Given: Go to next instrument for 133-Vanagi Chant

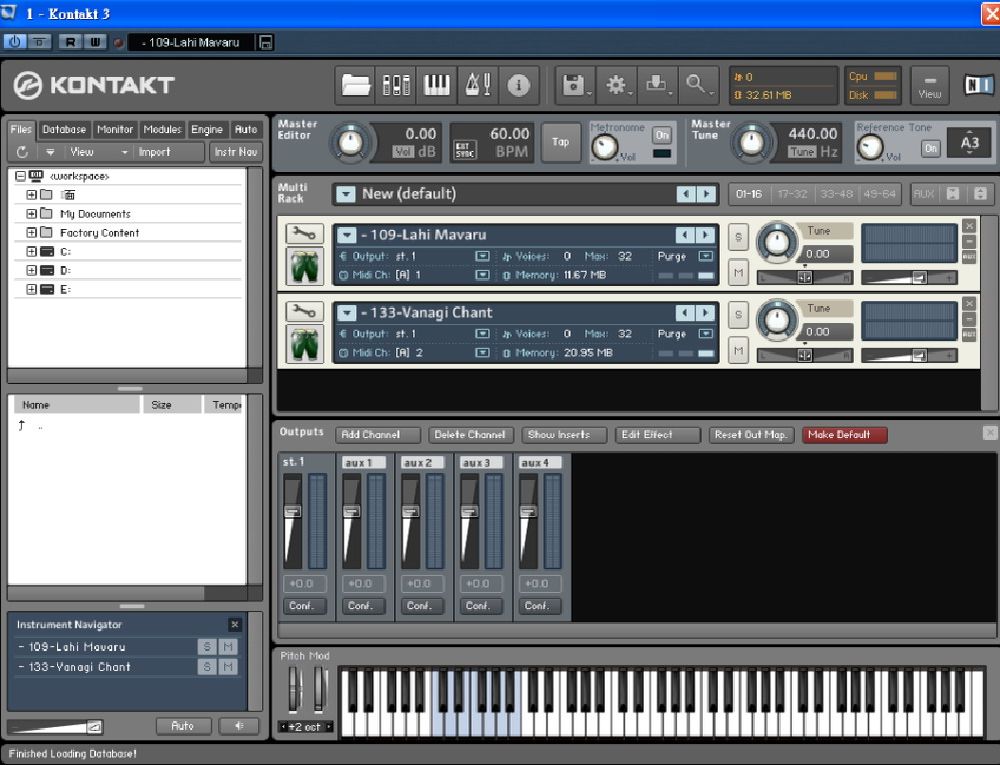Looking at the screenshot, I should click(705, 312).
